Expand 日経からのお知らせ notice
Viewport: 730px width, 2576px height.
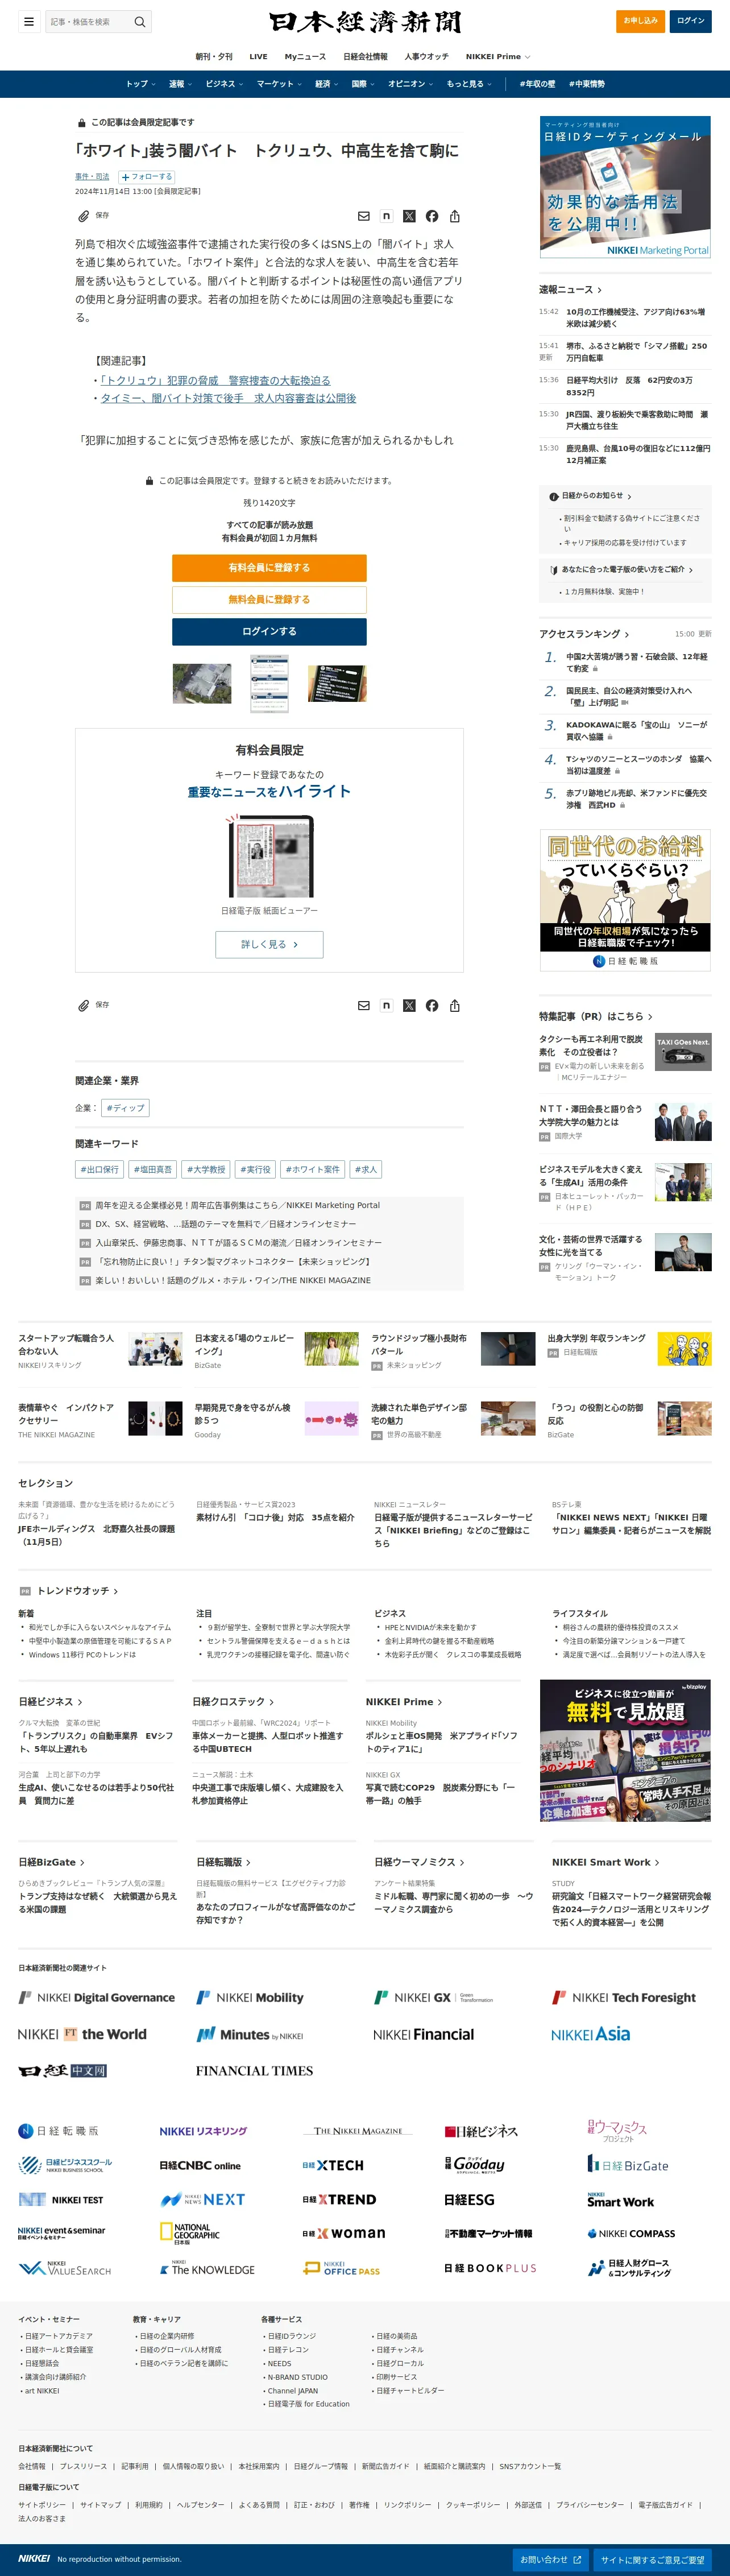click(x=590, y=496)
